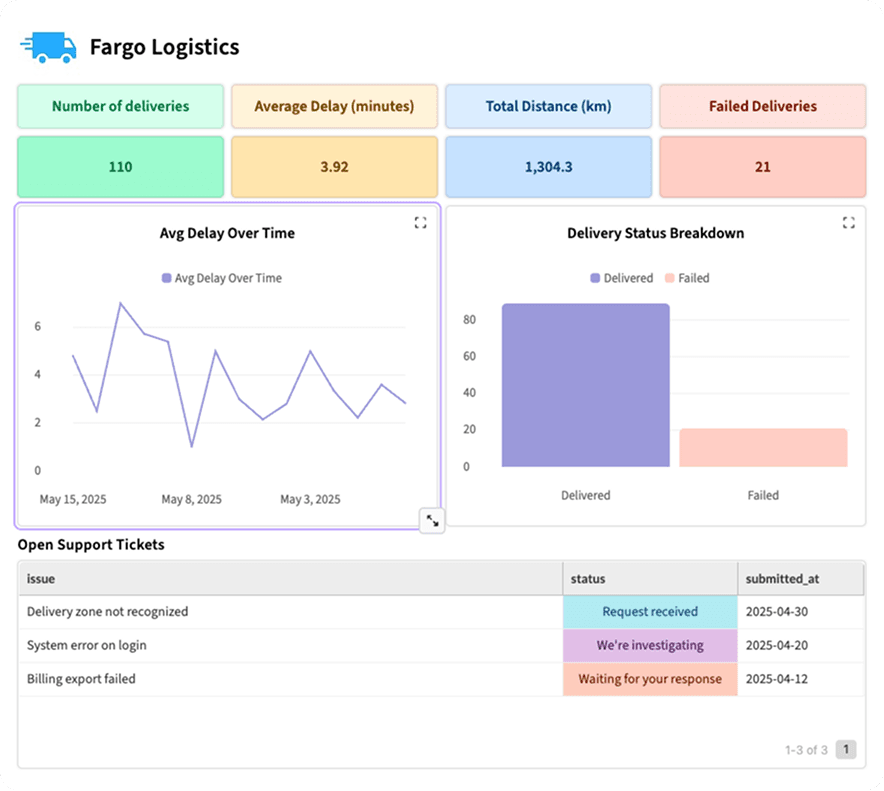Viewport: 884px width, 791px height.
Task: Click the Fargo Logistics truck logo
Action: [48, 47]
